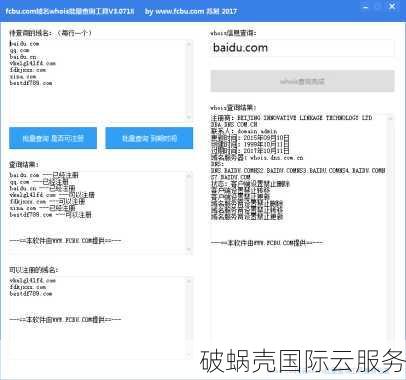This screenshot has width=406, height=380.
Task: Close the whois tool window
Action: (392, 7)
